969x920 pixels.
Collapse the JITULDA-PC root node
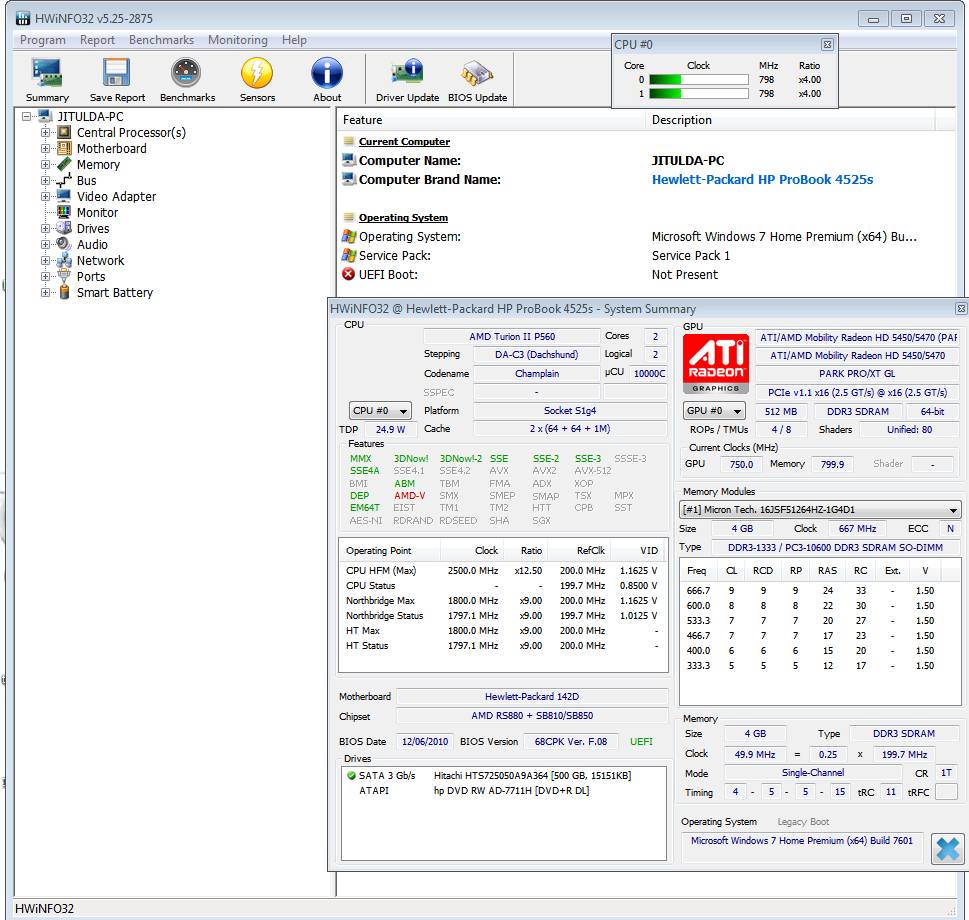pyautogui.click(x=27, y=116)
